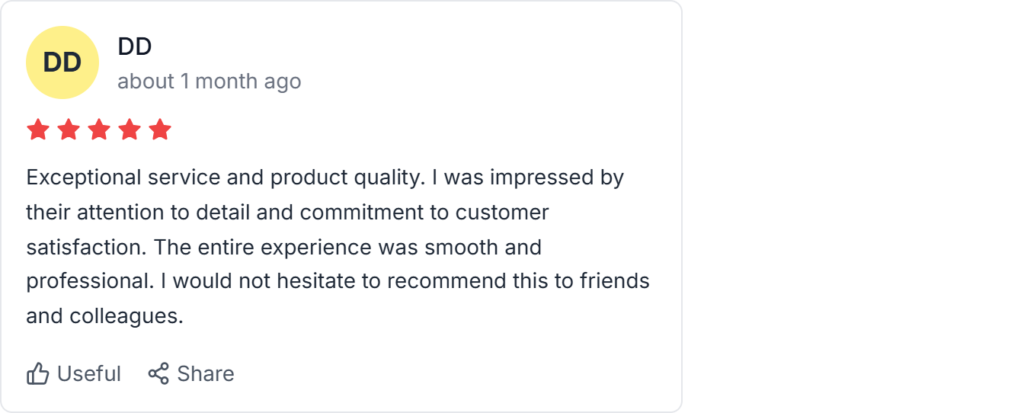Click the fourth red rating star
This screenshot has height=413, width=1024.
[x=130, y=130]
